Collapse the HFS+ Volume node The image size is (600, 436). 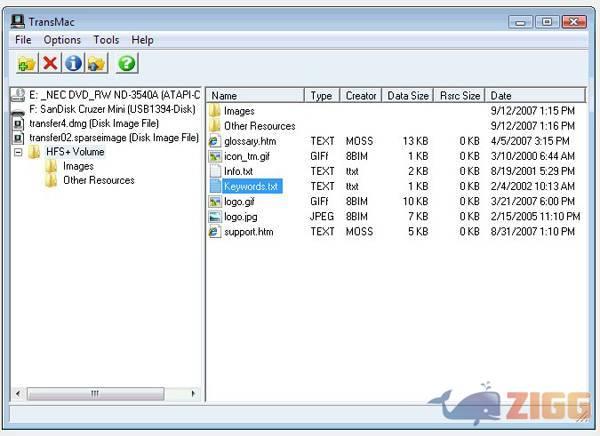pyautogui.click(x=18, y=152)
